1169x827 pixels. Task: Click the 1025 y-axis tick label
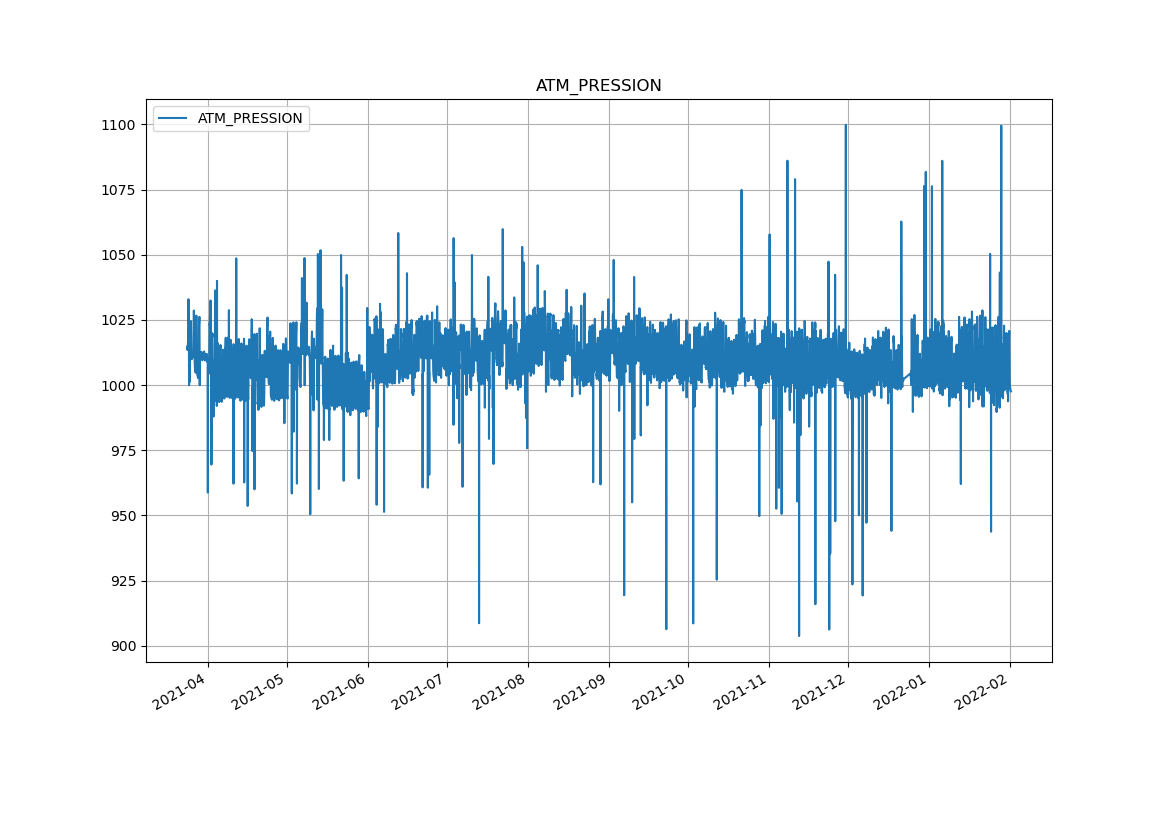point(119,320)
